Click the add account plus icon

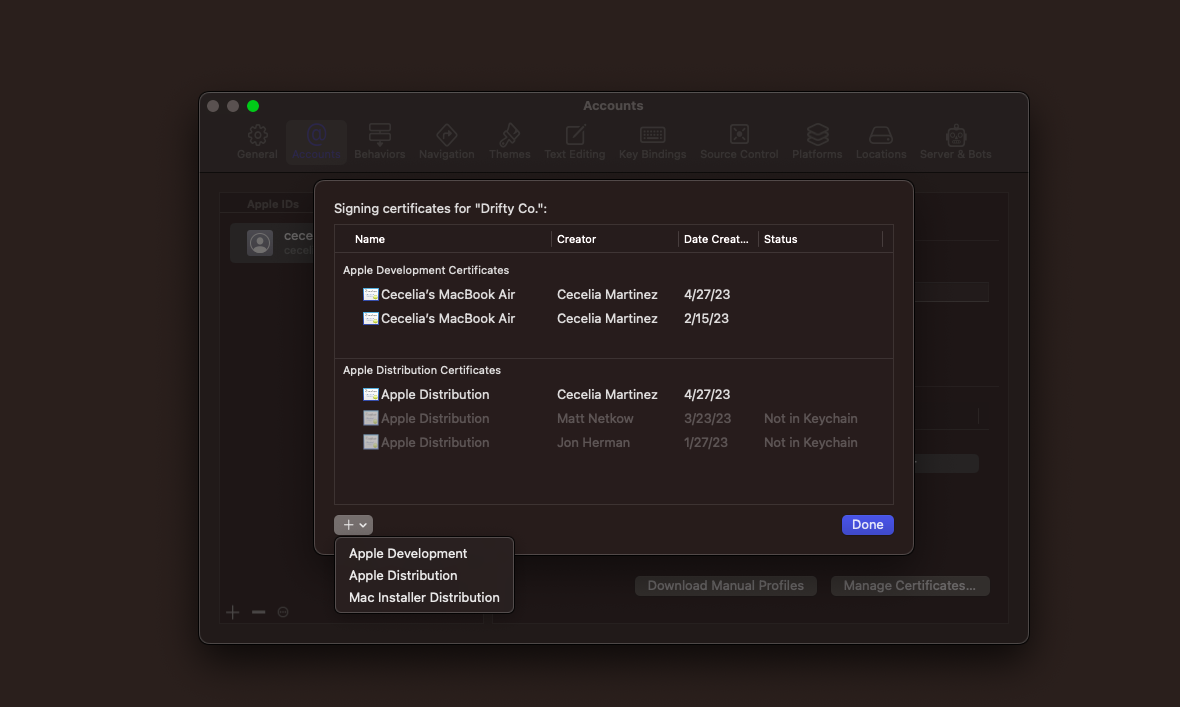click(233, 612)
